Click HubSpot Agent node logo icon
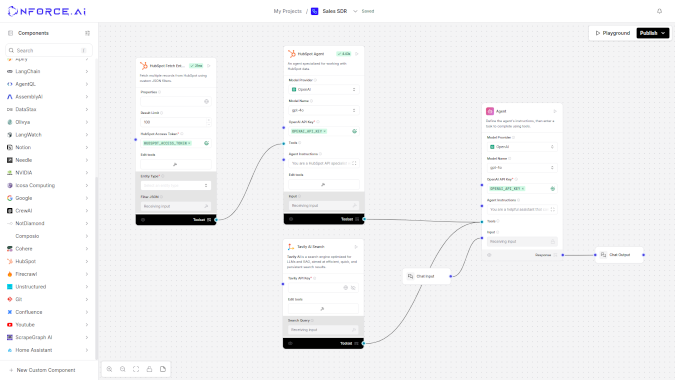The height and width of the screenshot is (380, 675). click(292, 54)
